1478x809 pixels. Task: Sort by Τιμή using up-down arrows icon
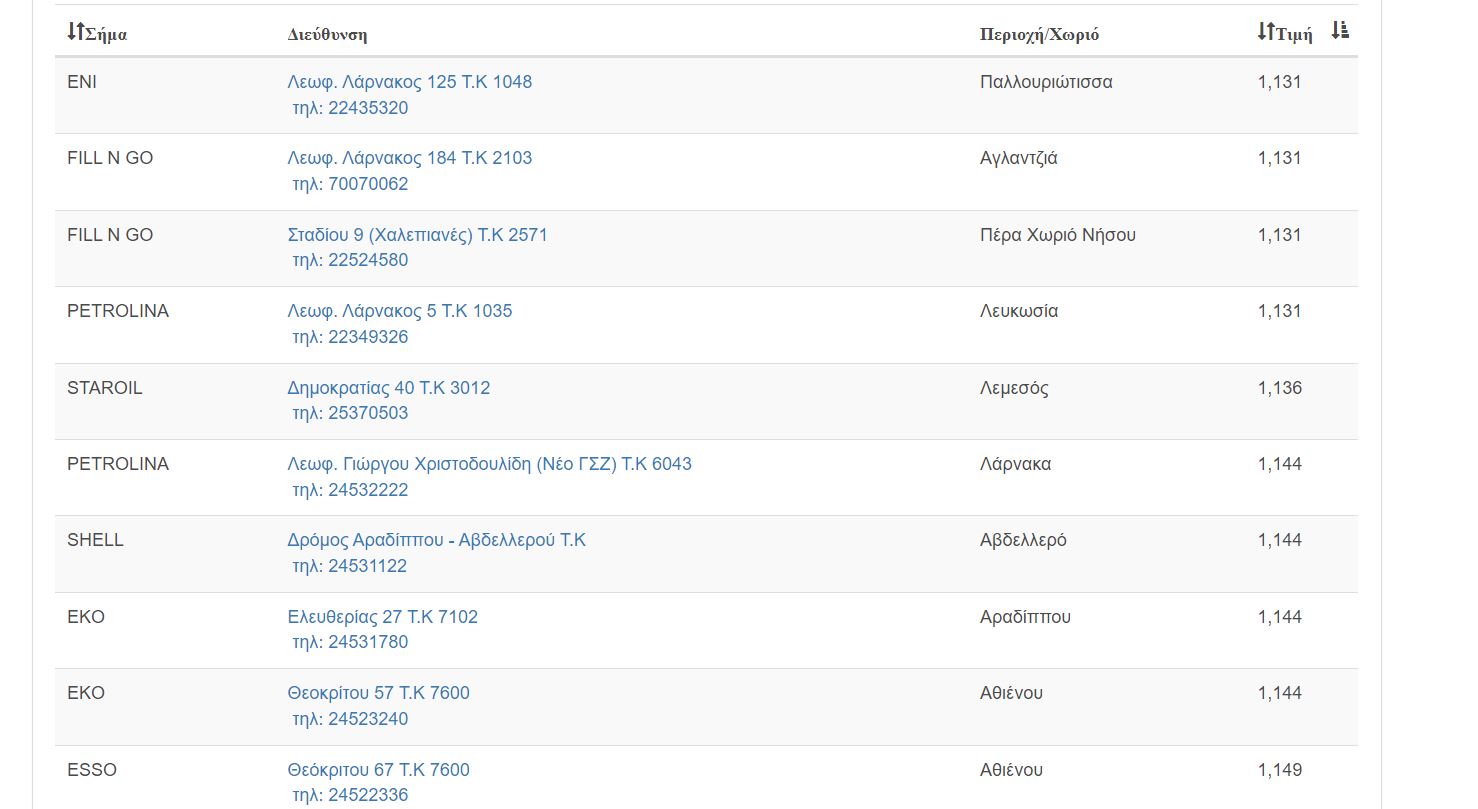pos(1266,32)
